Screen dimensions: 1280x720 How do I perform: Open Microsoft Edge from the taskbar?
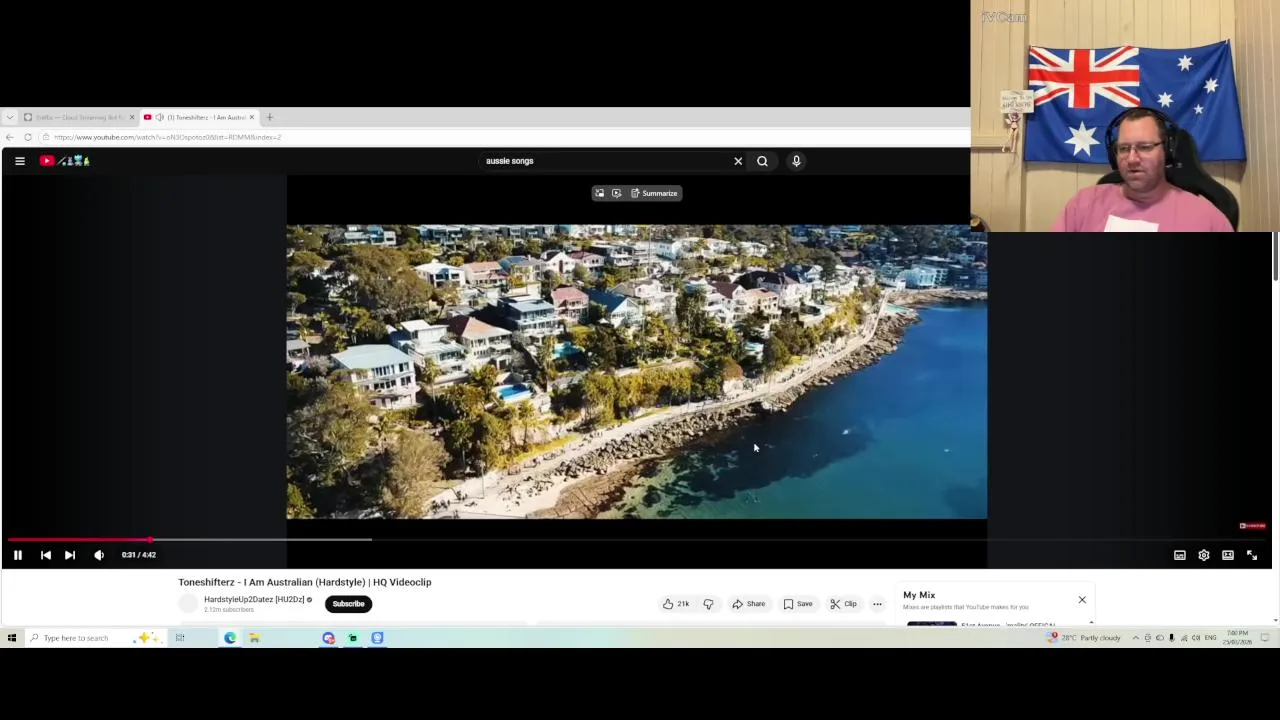coord(230,638)
